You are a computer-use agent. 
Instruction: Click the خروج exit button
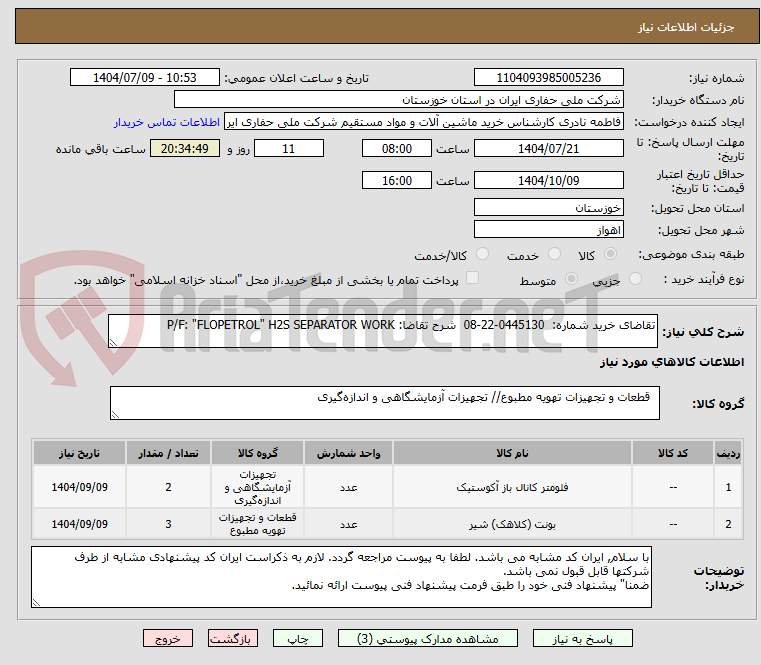tap(167, 638)
